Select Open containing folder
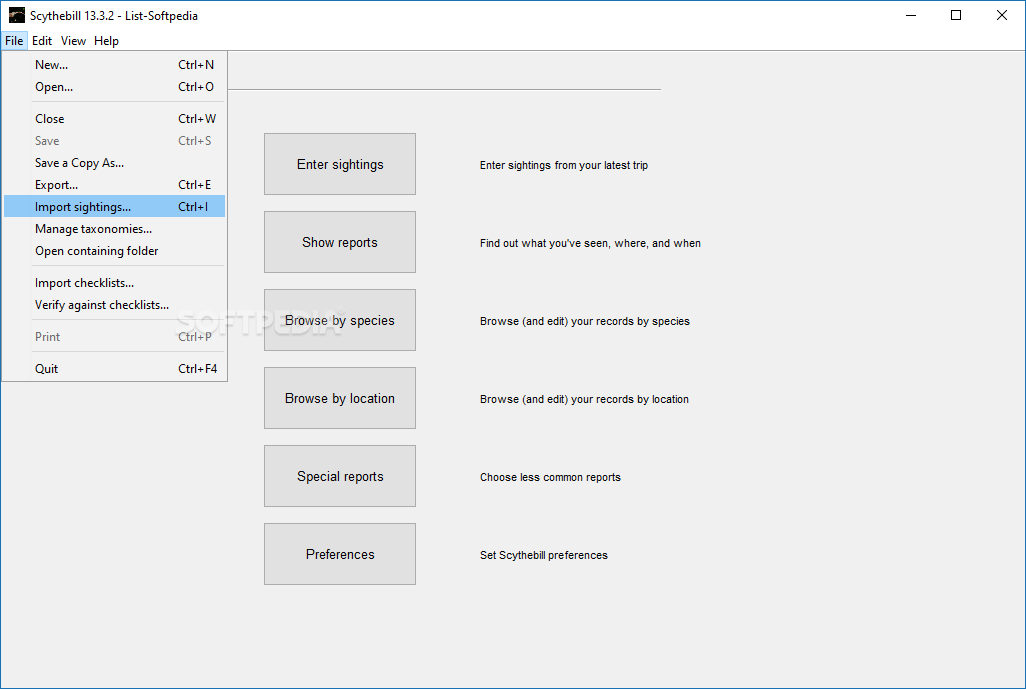 (x=115, y=251)
